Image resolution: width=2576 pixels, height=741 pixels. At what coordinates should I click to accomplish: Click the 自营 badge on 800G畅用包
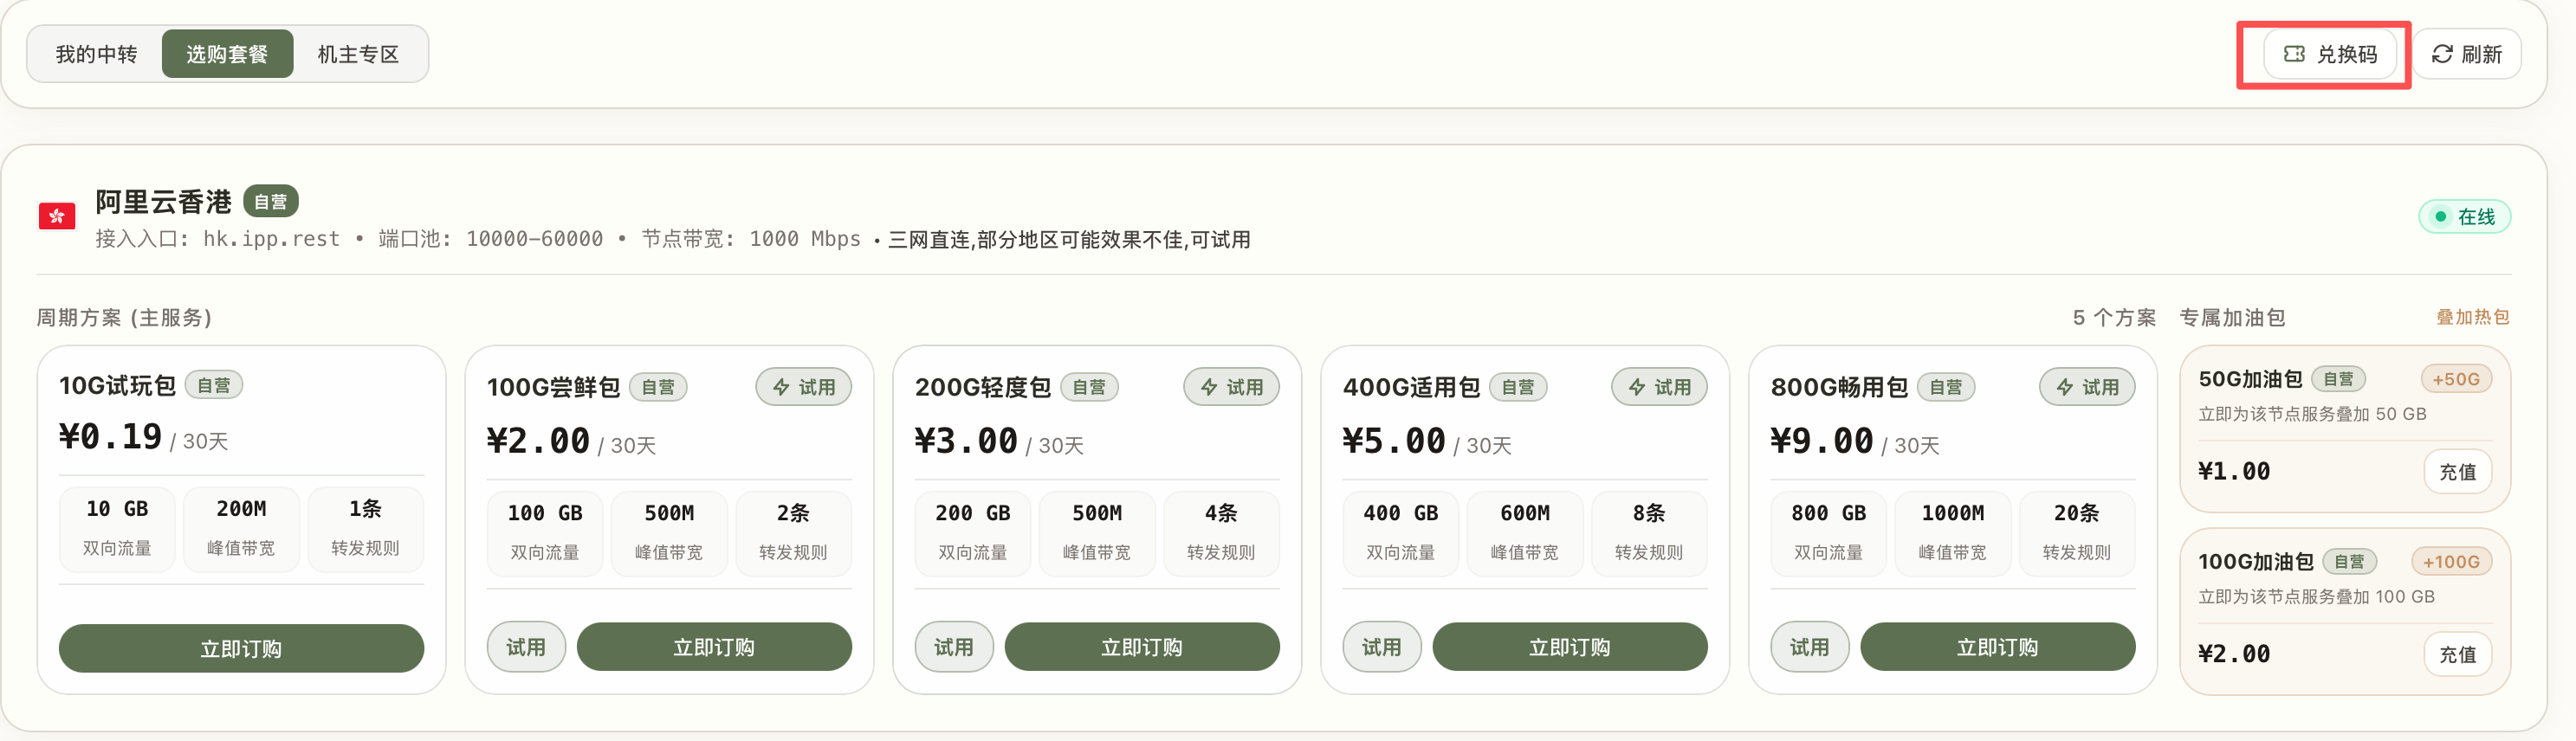1946,387
